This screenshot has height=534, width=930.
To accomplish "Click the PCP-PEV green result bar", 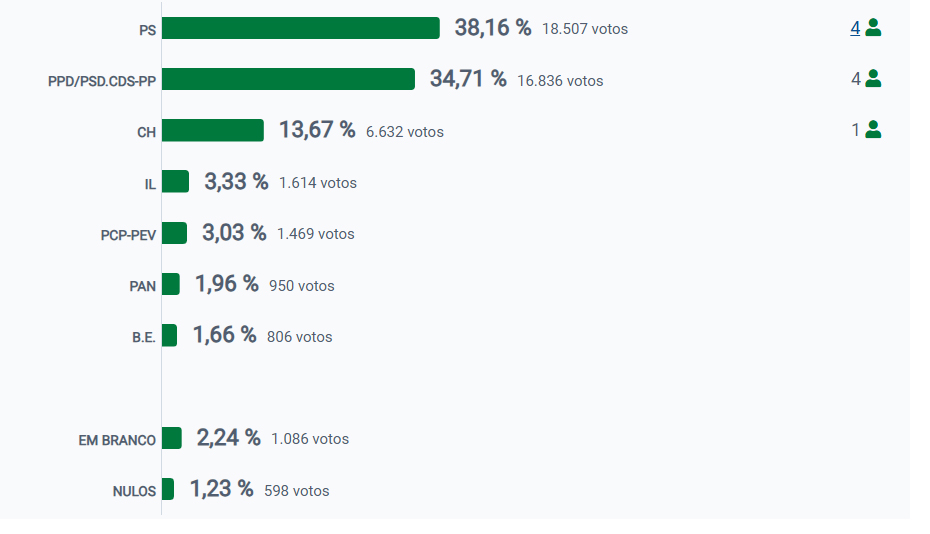I will (x=174, y=233).
